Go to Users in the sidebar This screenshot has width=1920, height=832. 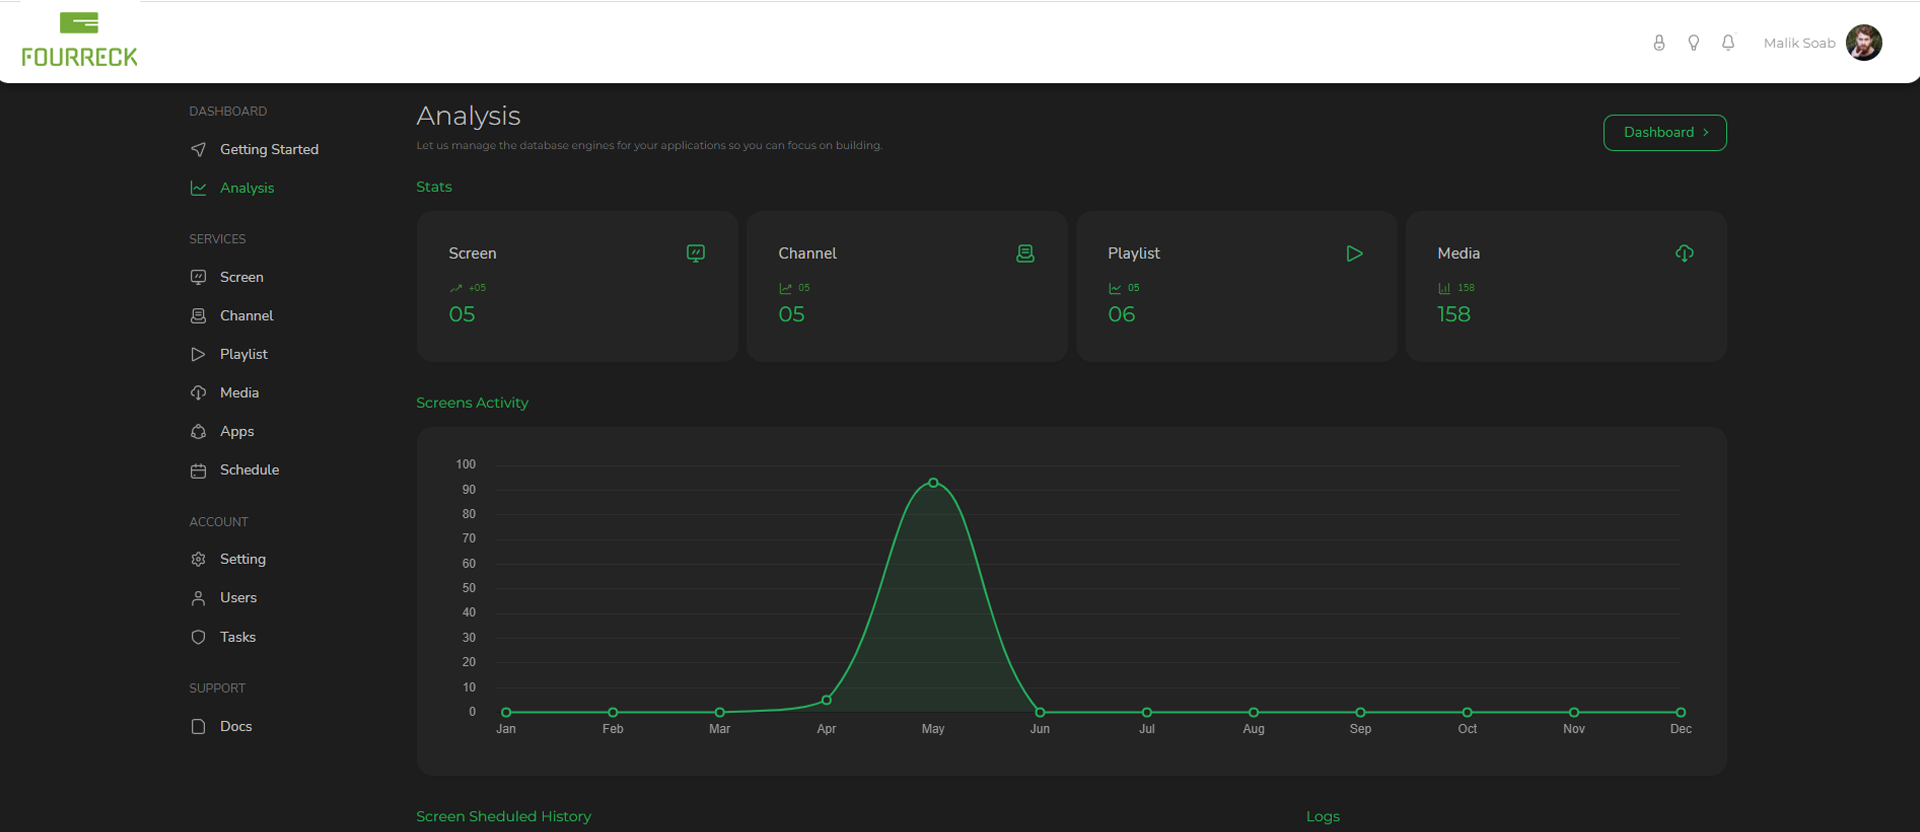pyautogui.click(x=238, y=598)
